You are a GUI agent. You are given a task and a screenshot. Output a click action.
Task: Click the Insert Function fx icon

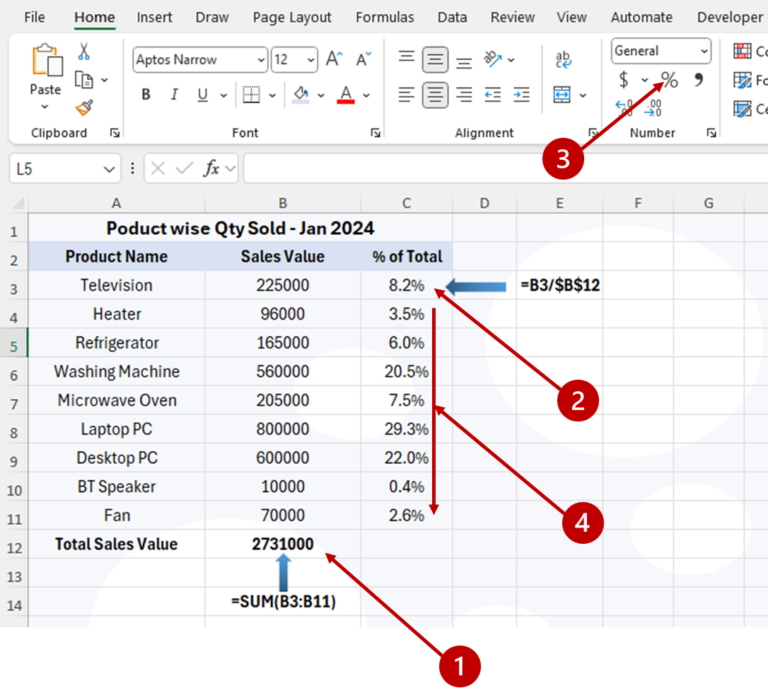pyautogui.click(x=212, y=169)
